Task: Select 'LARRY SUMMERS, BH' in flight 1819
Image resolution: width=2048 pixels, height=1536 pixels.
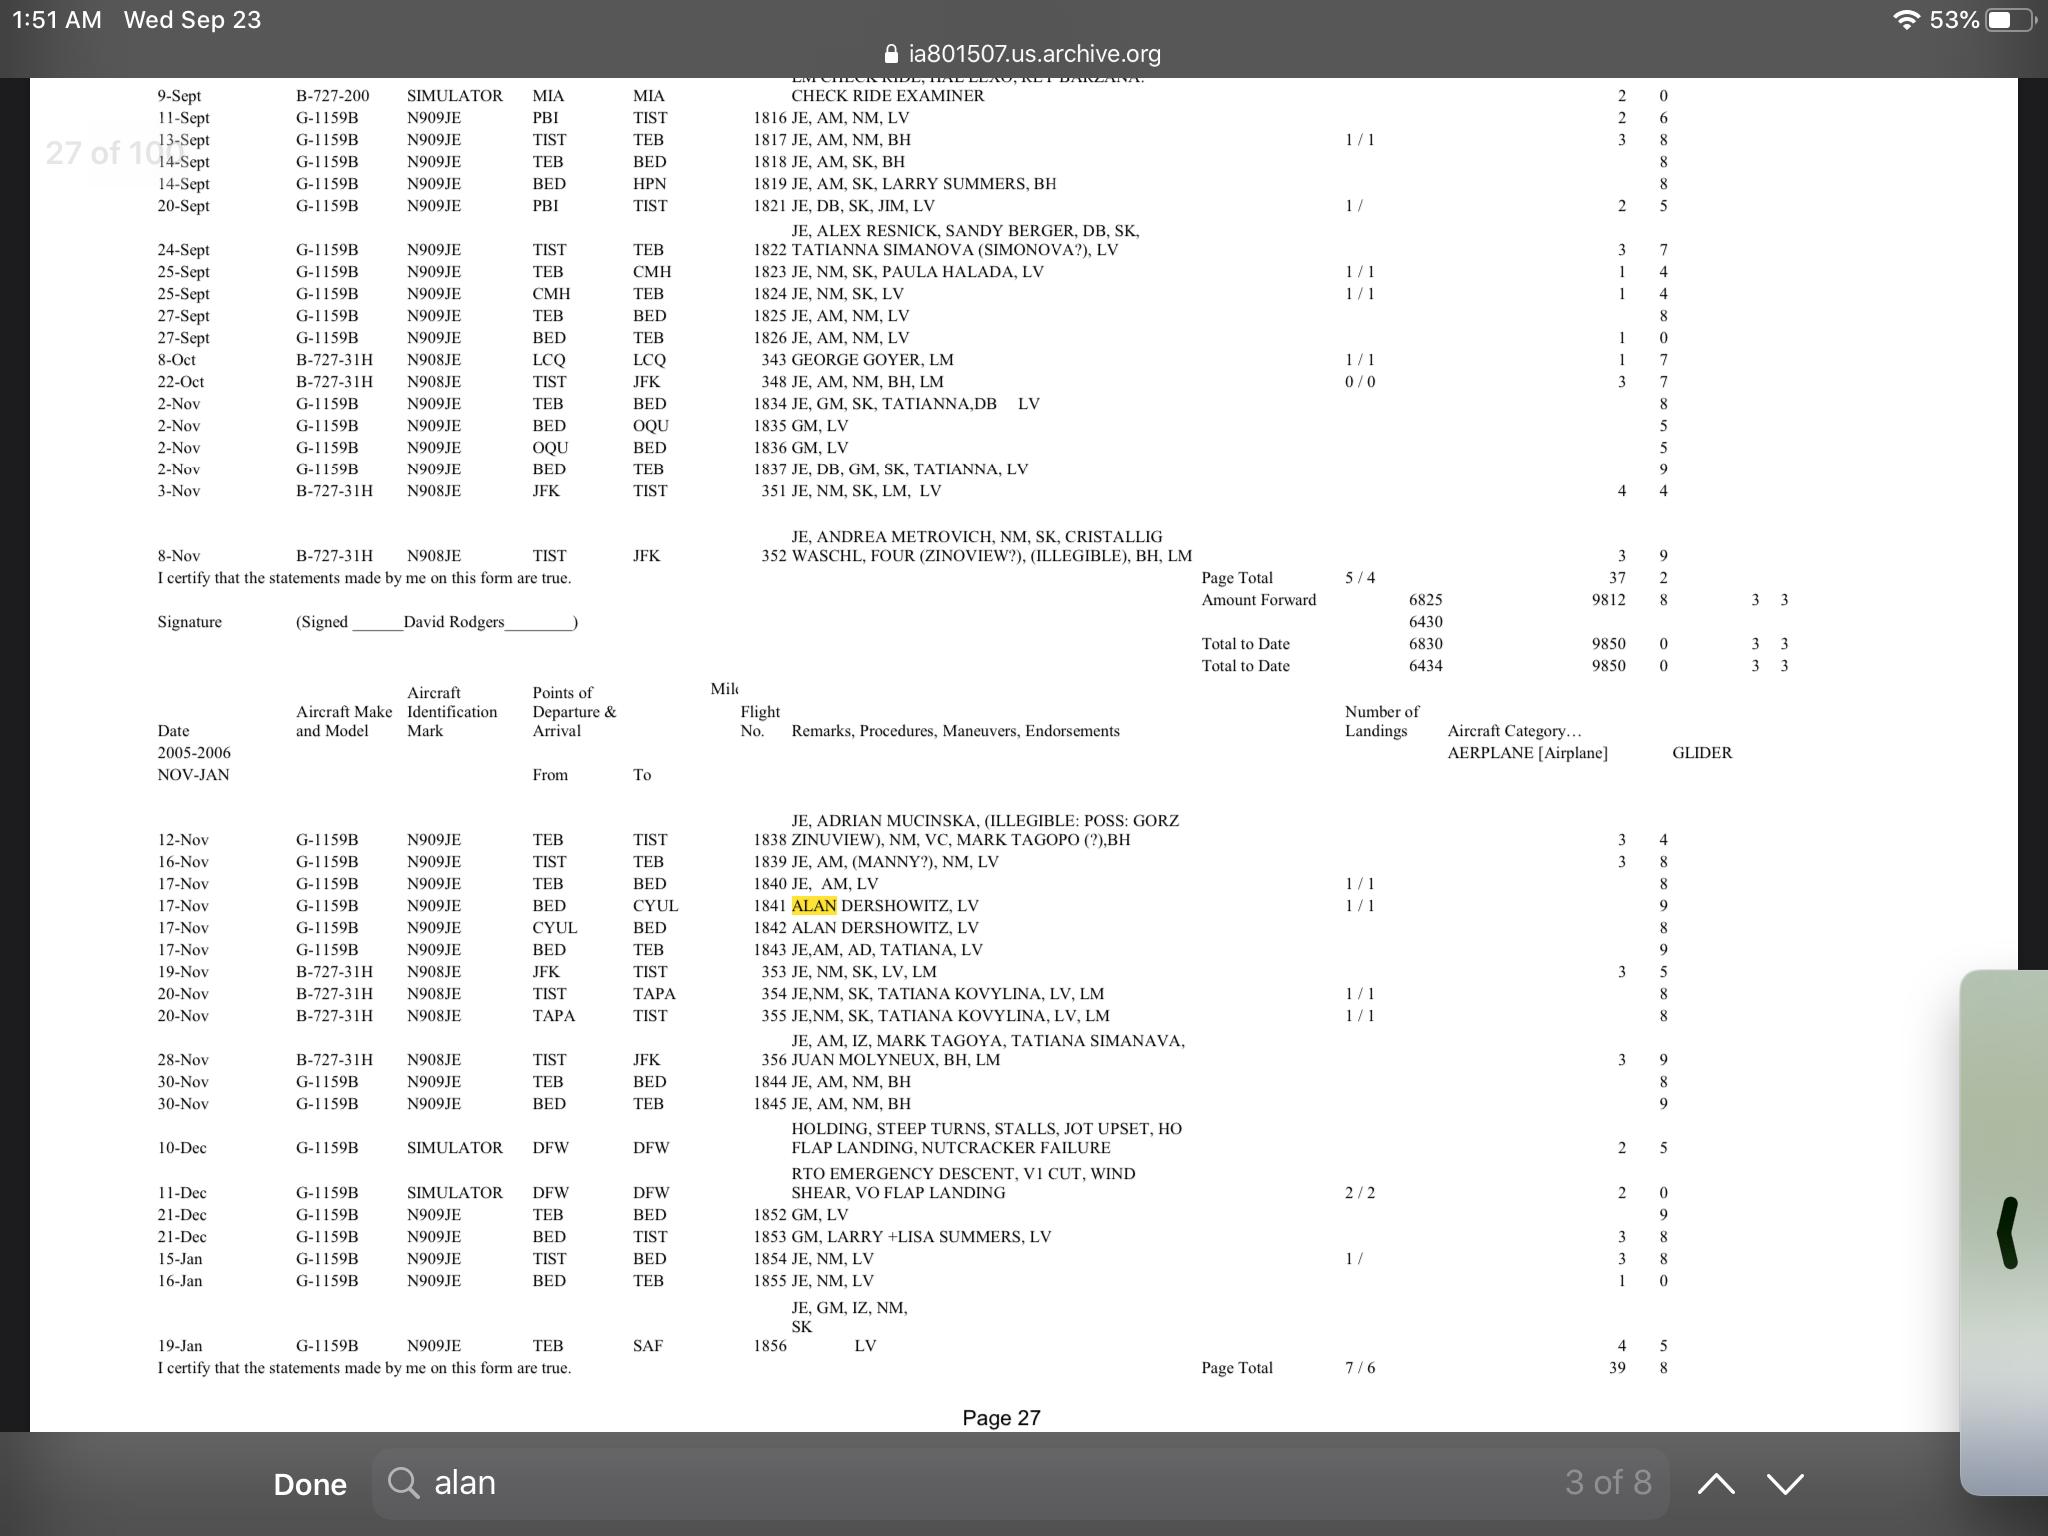Action: click(969, 184)
